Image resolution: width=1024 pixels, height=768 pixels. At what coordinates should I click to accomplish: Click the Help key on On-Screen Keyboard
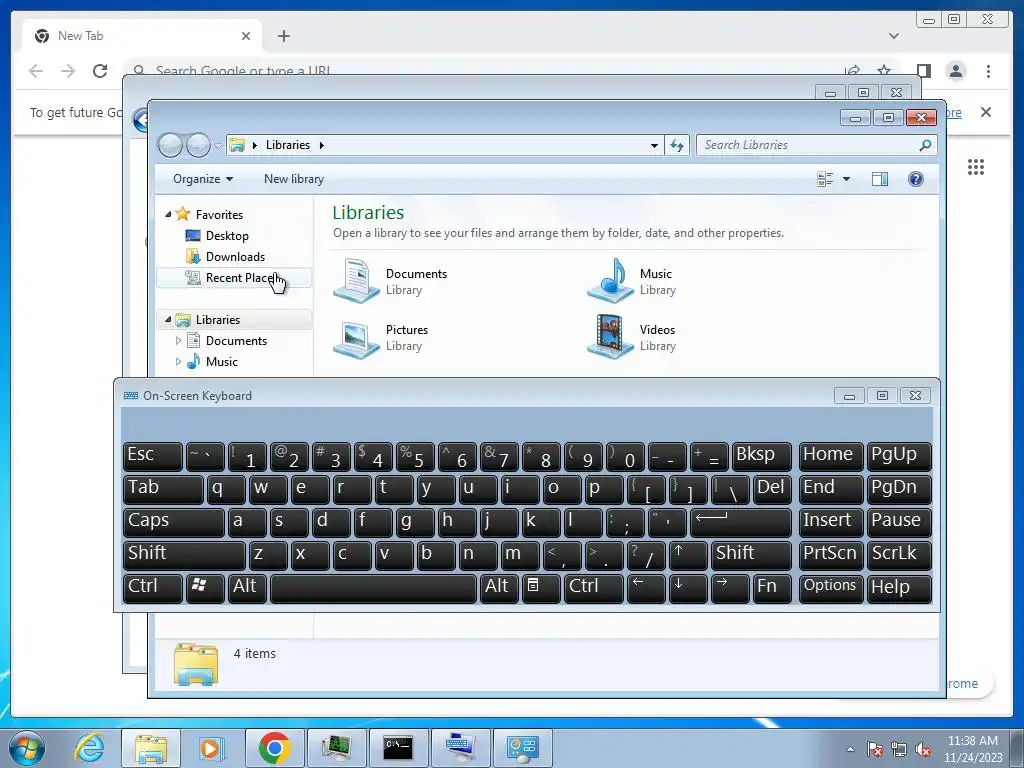[x=899, y=587]
